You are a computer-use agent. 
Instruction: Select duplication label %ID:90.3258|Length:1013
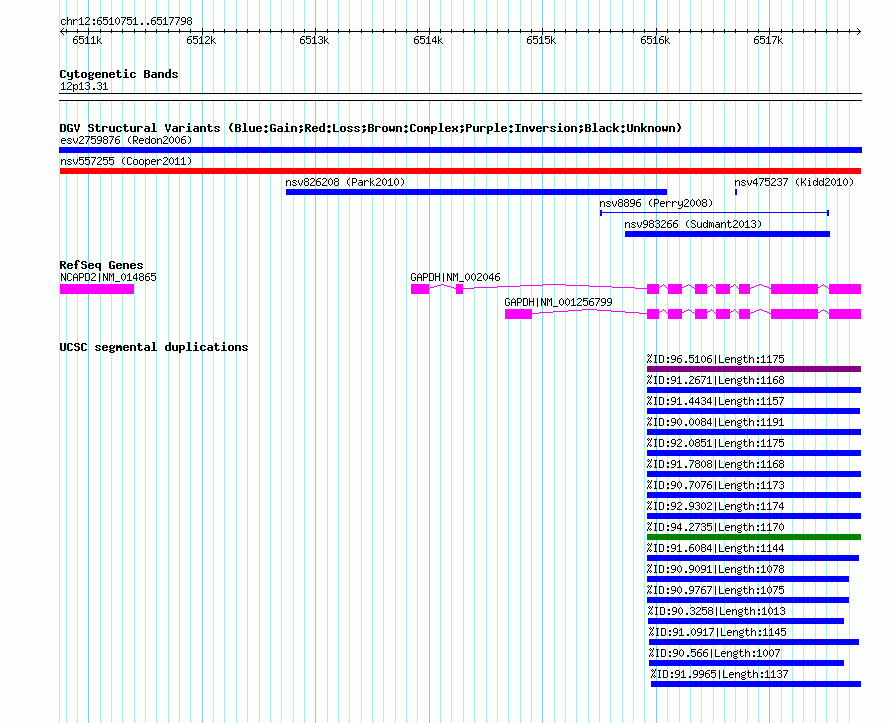(x=716, y=611)
